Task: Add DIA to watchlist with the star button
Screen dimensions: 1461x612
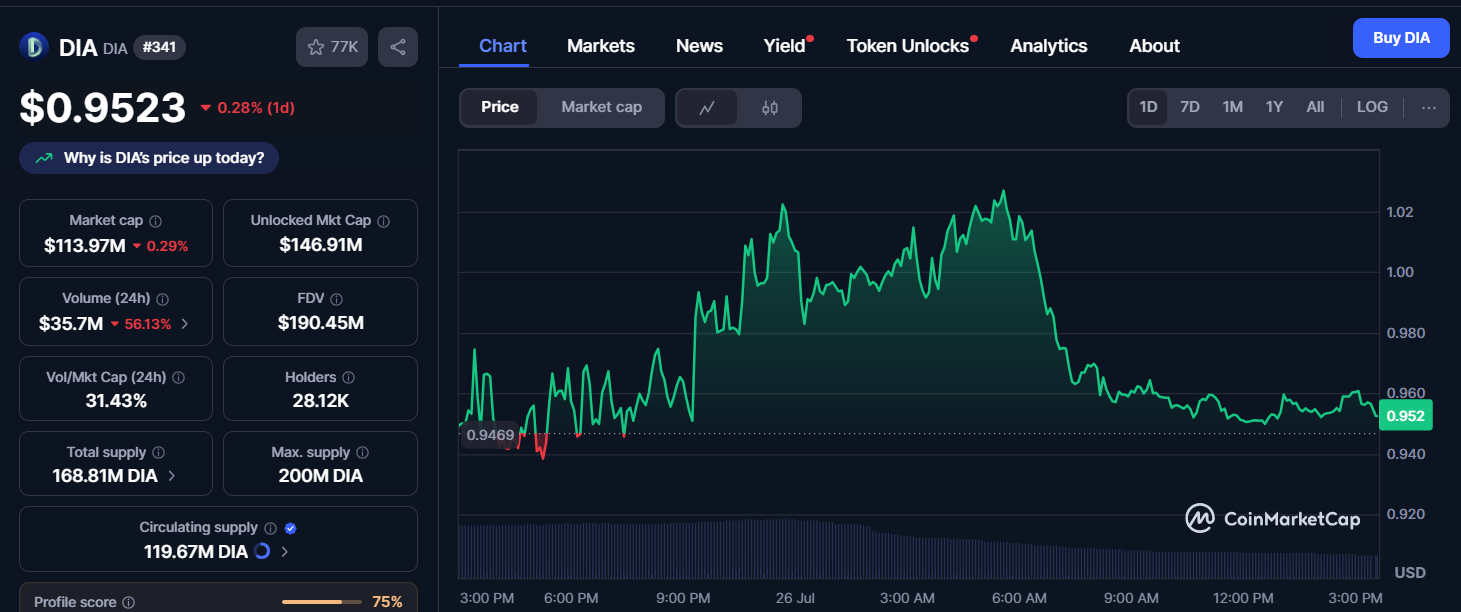Action: [x=333, y=47]
